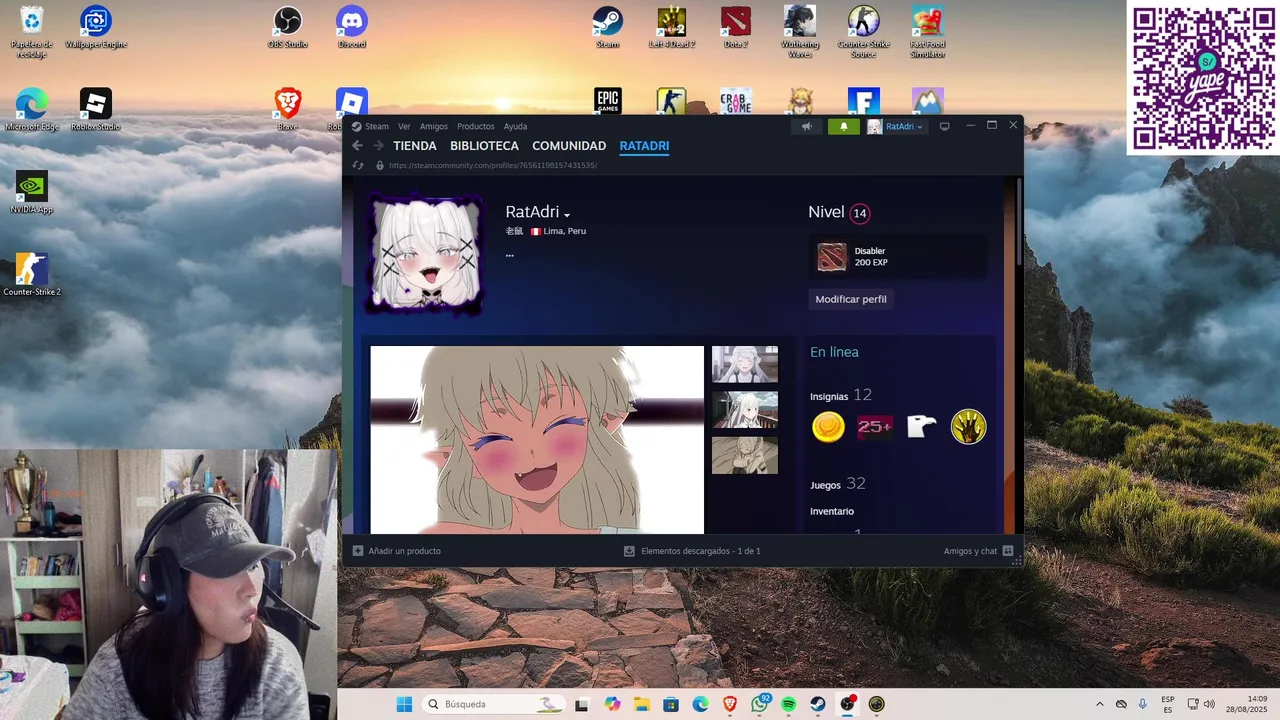Screen dimensions: 1280x720
Task: Launch Steam desktop shortcut
Action: [608, 28]
